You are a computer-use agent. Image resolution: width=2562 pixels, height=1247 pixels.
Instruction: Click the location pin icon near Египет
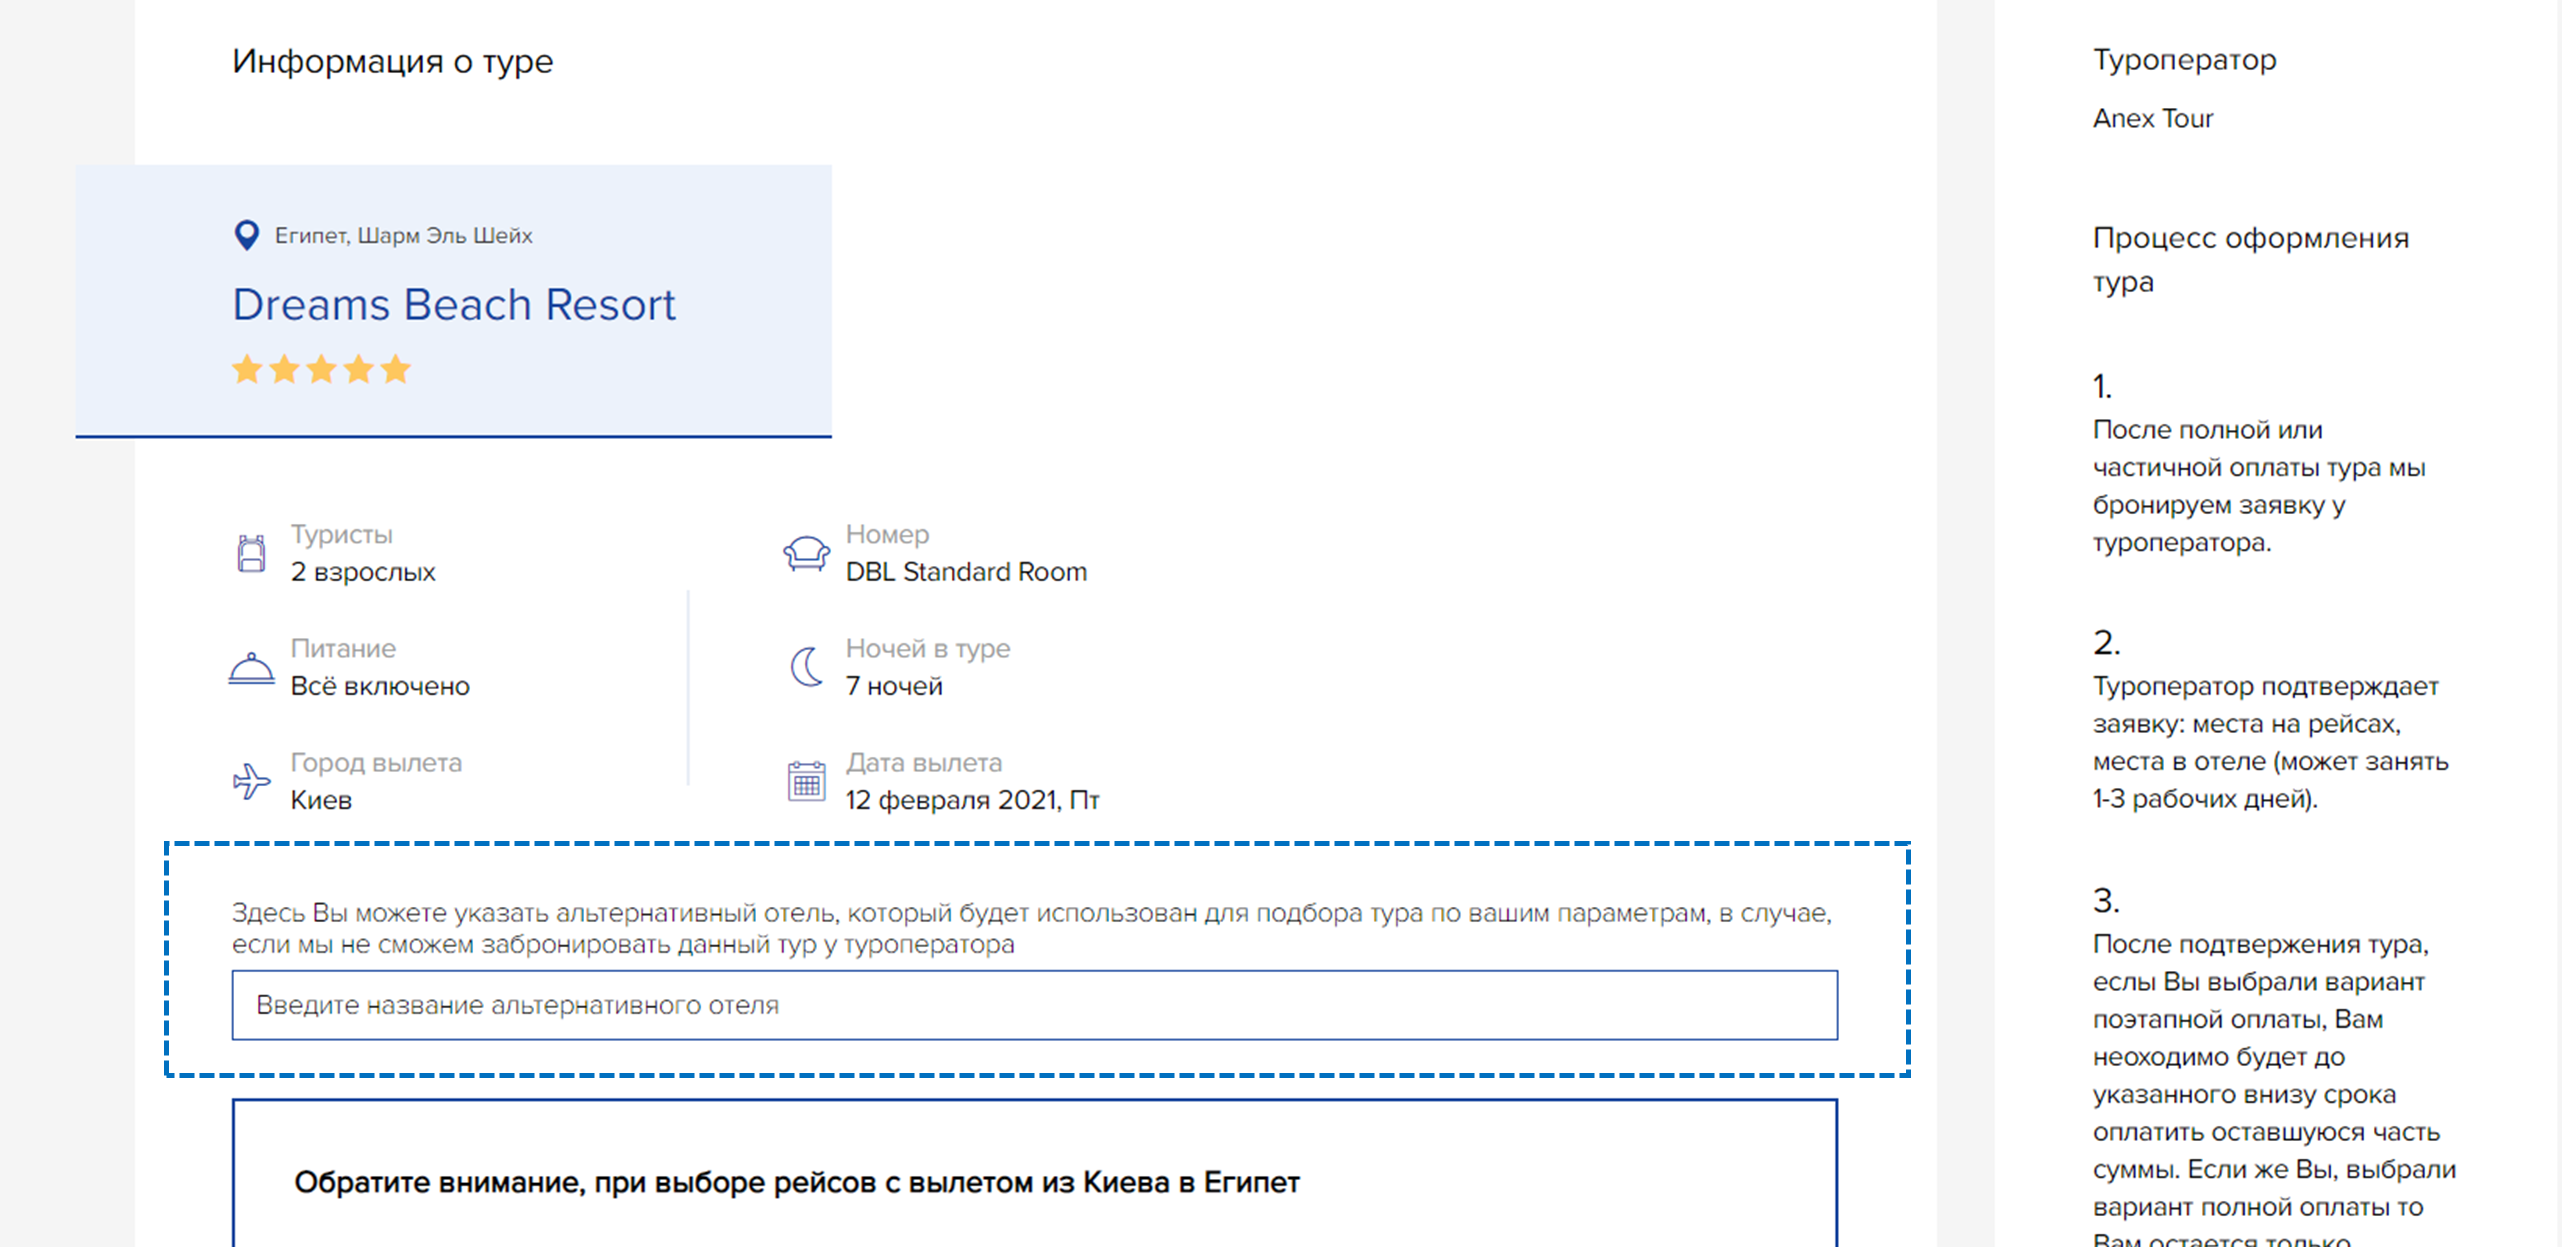pyautogui.click(x=246, y=235)
